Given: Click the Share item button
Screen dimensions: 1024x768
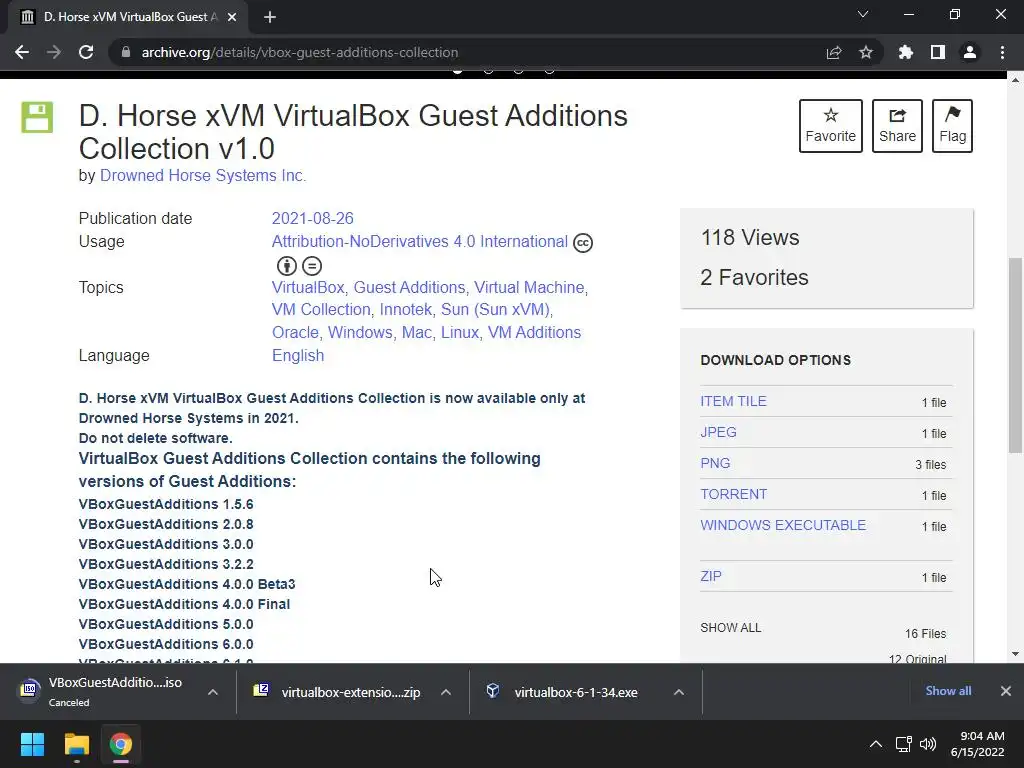Looking at the screenshot, I should [897, 126].
